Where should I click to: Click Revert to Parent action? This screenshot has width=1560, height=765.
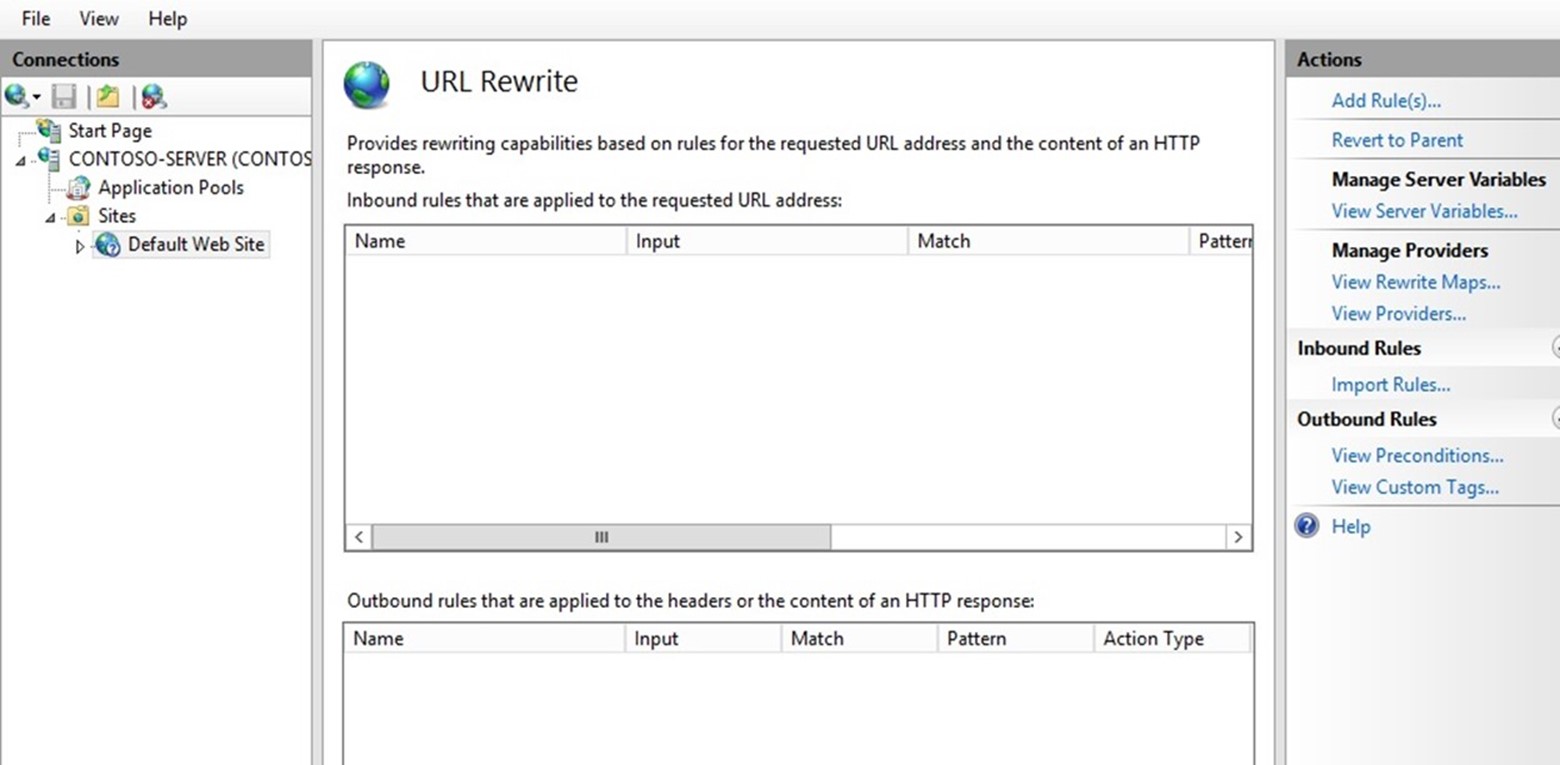pyautogui.click(x=1397, y=140)
